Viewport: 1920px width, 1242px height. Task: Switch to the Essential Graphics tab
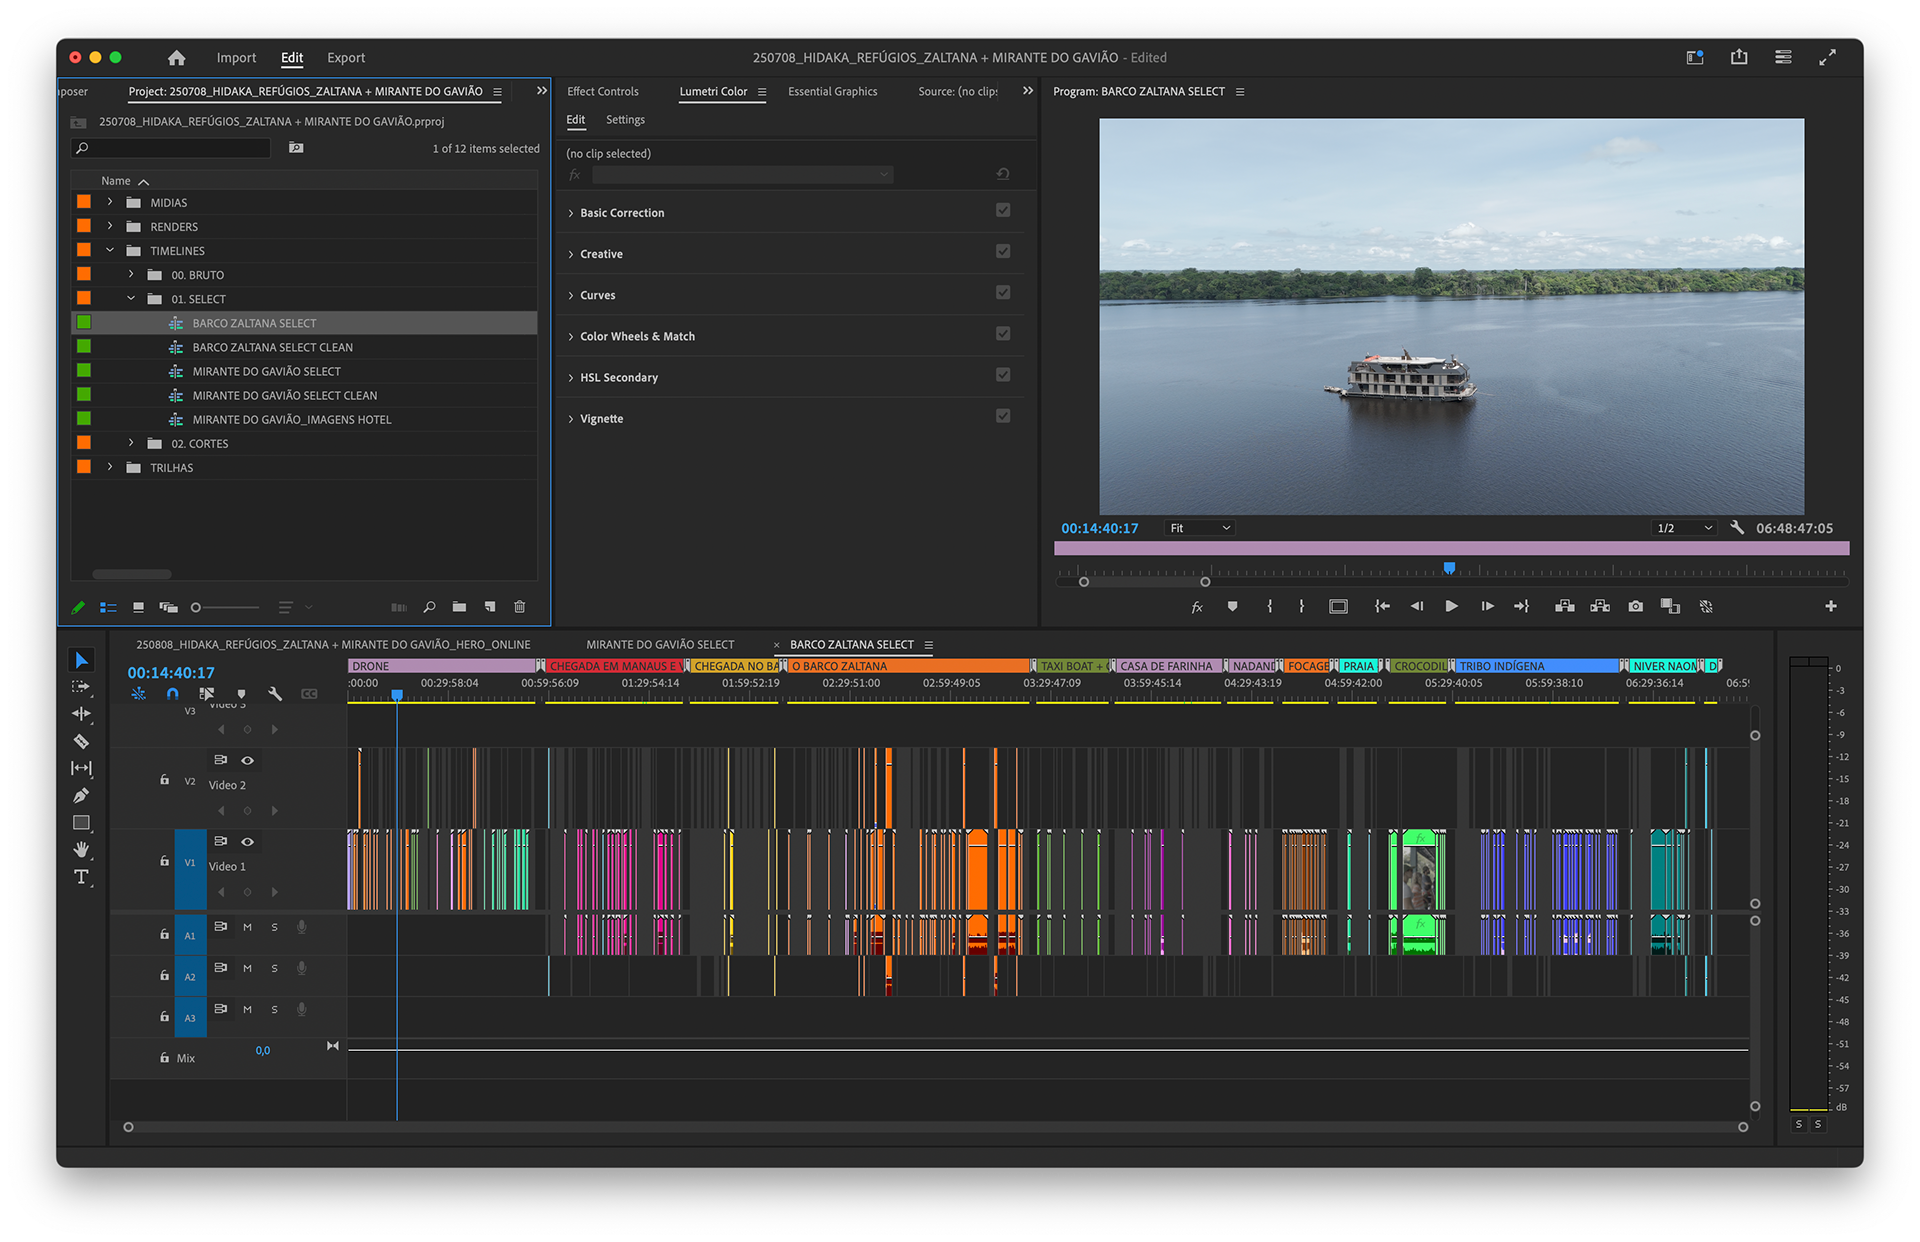click(x=832, y=91)
